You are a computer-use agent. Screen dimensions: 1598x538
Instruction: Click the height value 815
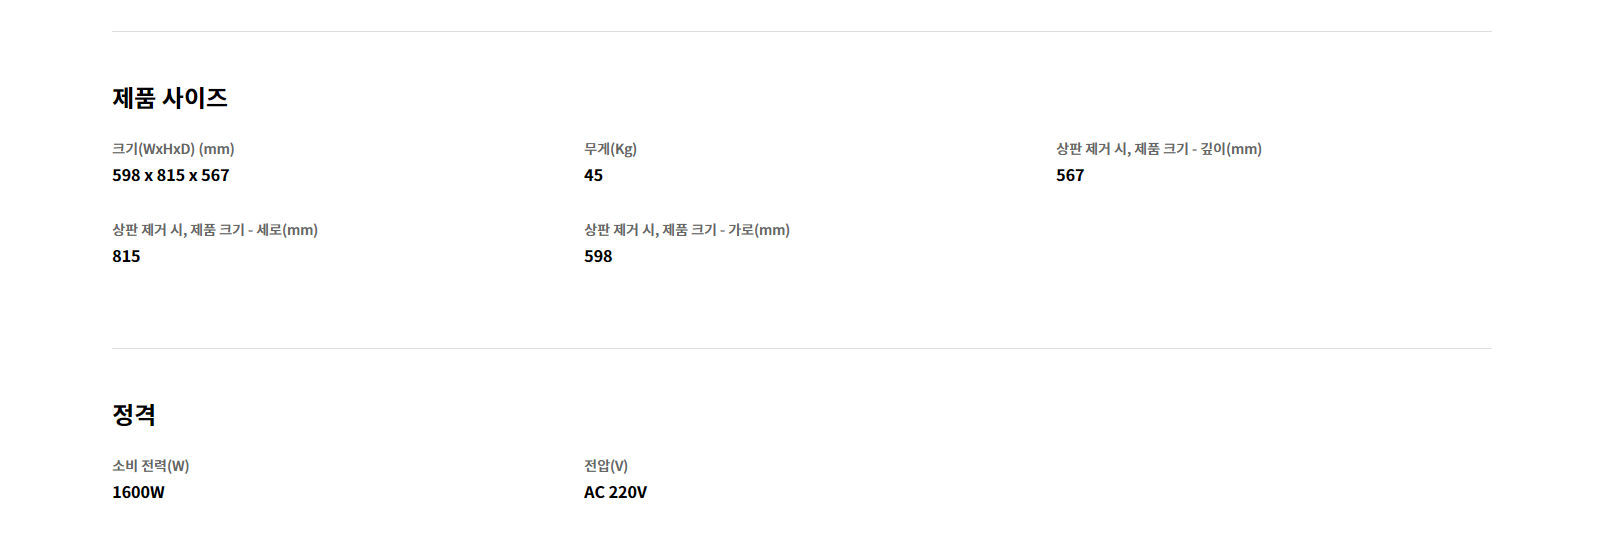126,256
